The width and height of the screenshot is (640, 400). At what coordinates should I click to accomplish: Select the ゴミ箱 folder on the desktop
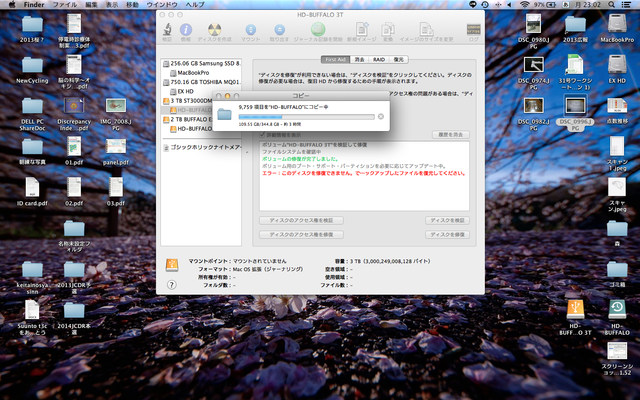617,269
